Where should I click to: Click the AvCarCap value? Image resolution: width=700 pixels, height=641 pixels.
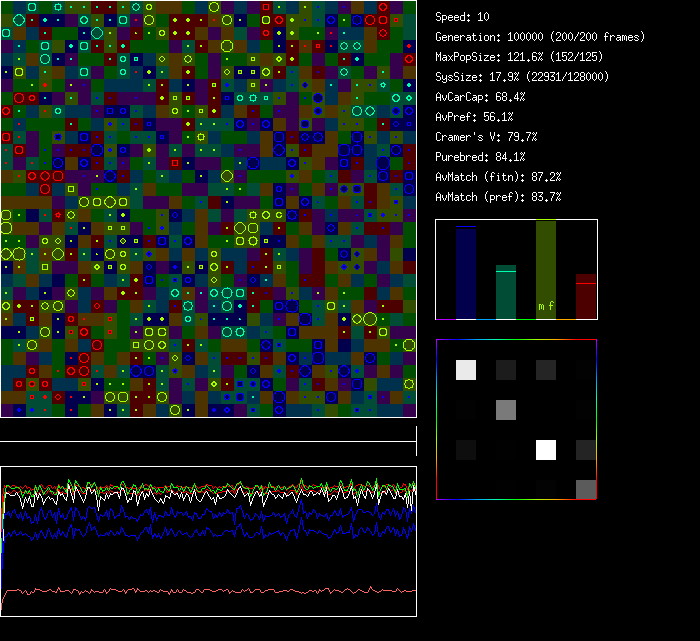coord(481,97)
